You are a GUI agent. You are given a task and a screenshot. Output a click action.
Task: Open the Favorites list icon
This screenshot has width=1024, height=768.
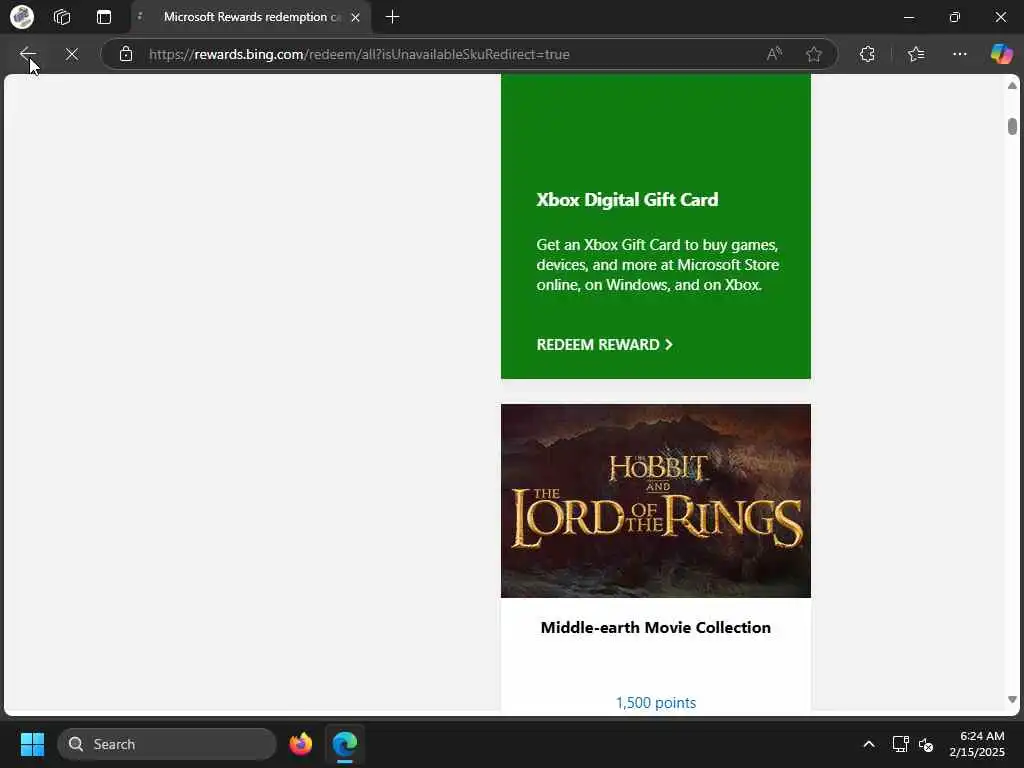[916, 54]
